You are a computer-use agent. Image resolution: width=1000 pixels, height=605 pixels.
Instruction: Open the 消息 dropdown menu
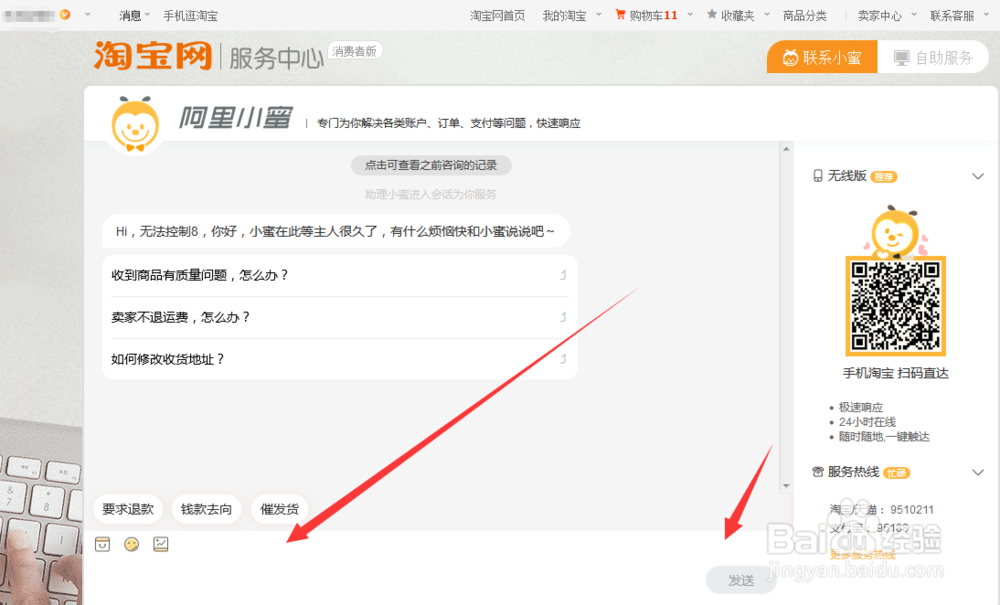135,15
